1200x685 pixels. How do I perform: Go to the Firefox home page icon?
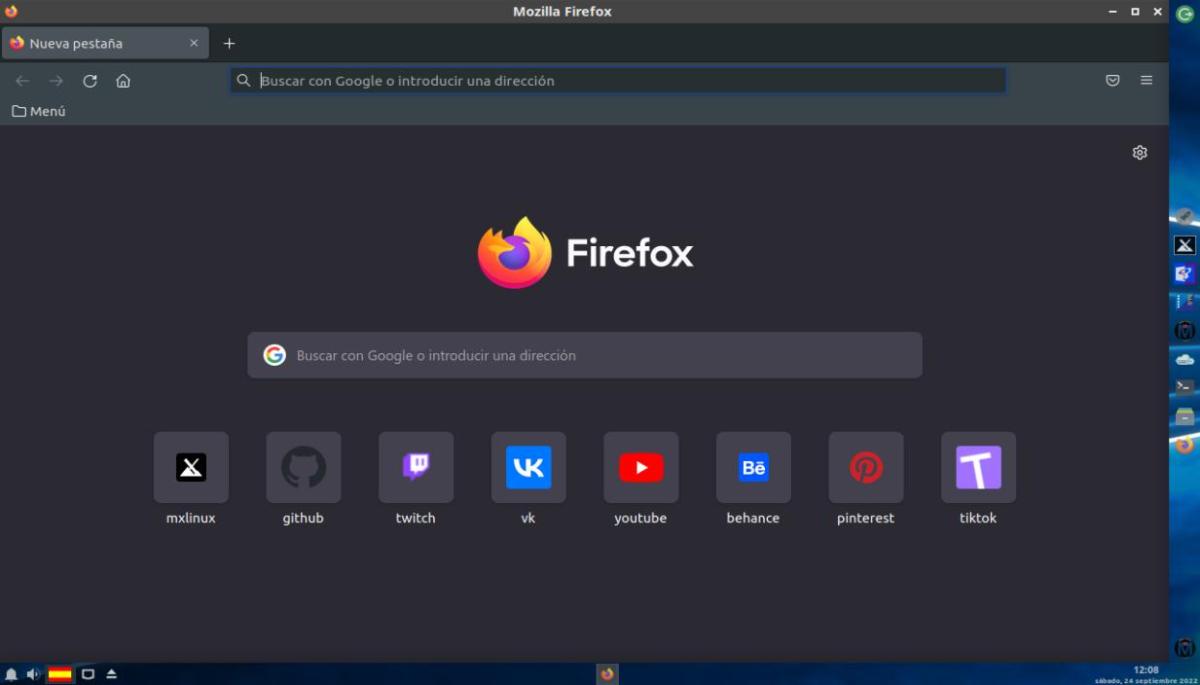tap(123, 81)
